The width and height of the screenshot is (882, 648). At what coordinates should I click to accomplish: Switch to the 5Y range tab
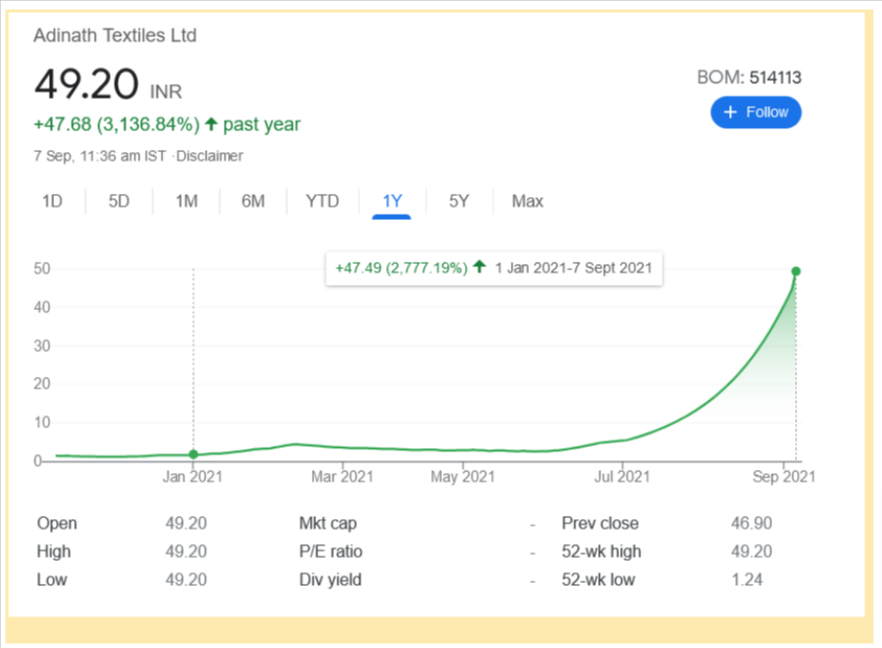[x=459, y=201]
